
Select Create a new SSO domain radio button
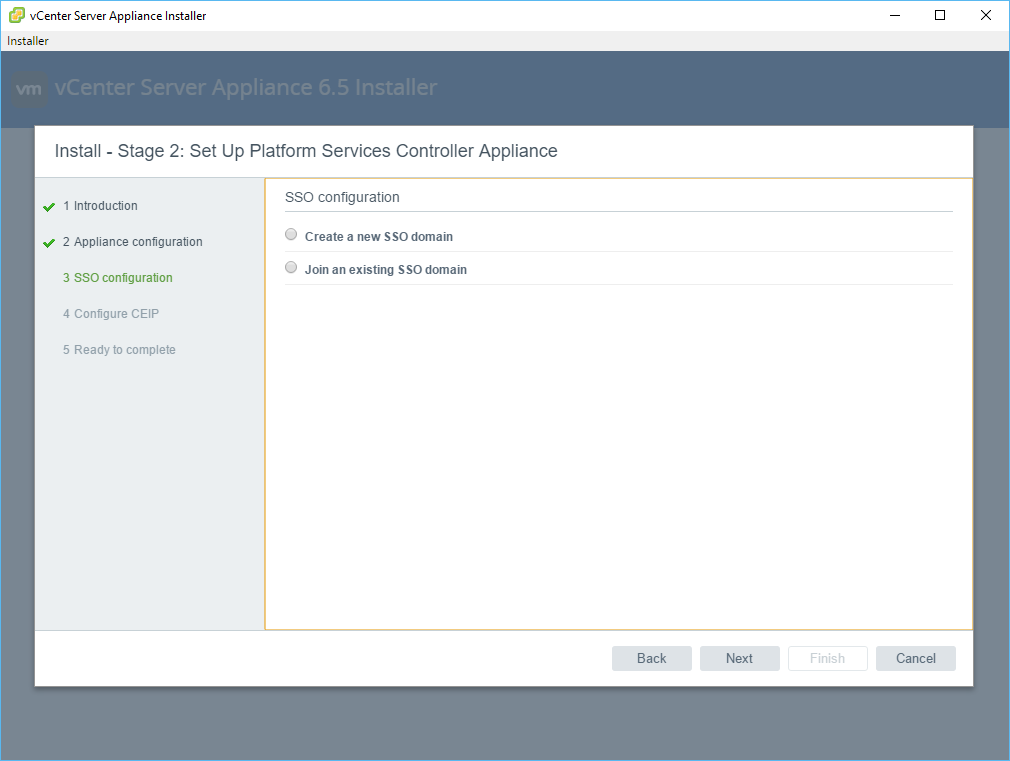pos(291,235)
